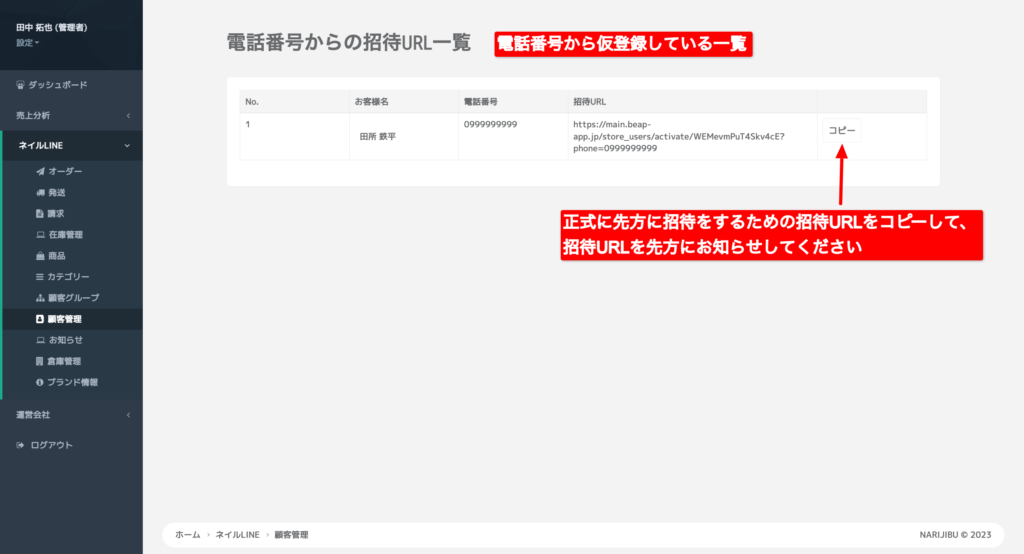Click the カテゴリー list icon in sidebar
Image resolution: width=1024 pixels, height=554 pixels.
pyautogui.click(x=40, y=277)
